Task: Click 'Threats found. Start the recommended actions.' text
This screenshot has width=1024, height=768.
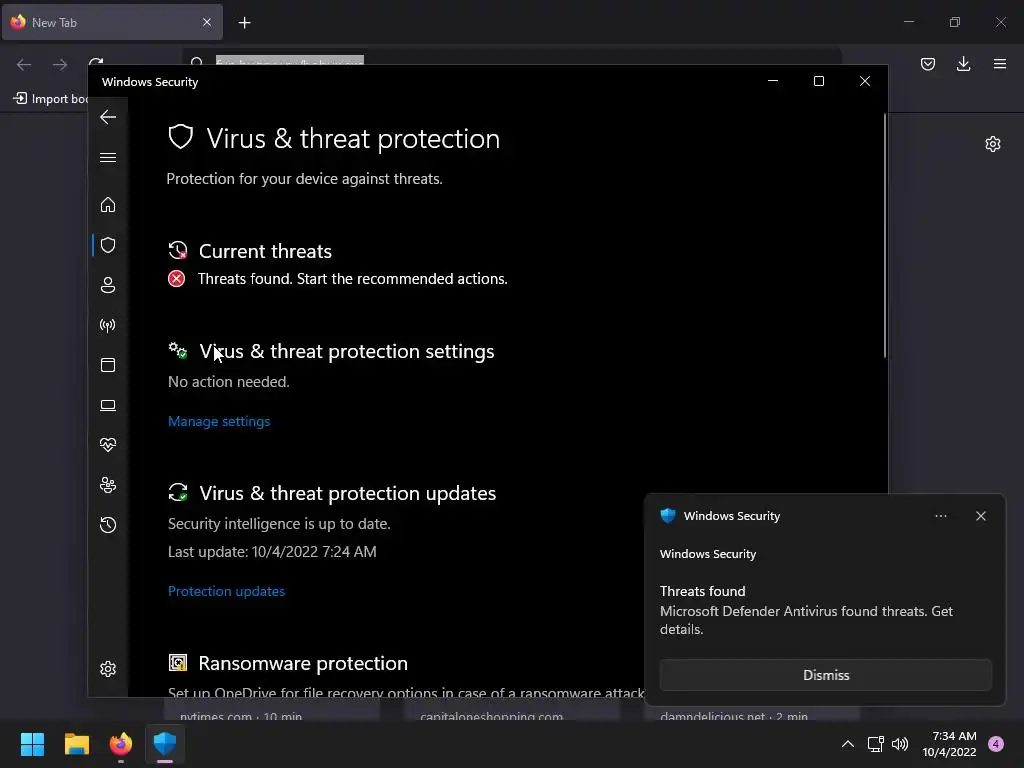Action: [353, 279]
